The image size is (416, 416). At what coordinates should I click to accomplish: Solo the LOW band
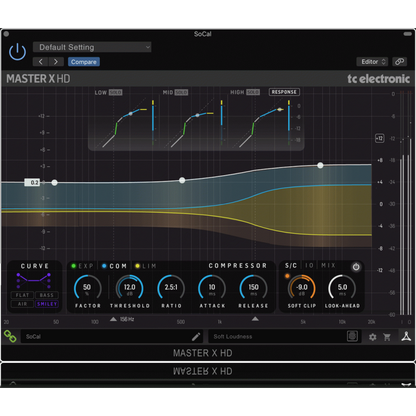click(x=116, y=92)
